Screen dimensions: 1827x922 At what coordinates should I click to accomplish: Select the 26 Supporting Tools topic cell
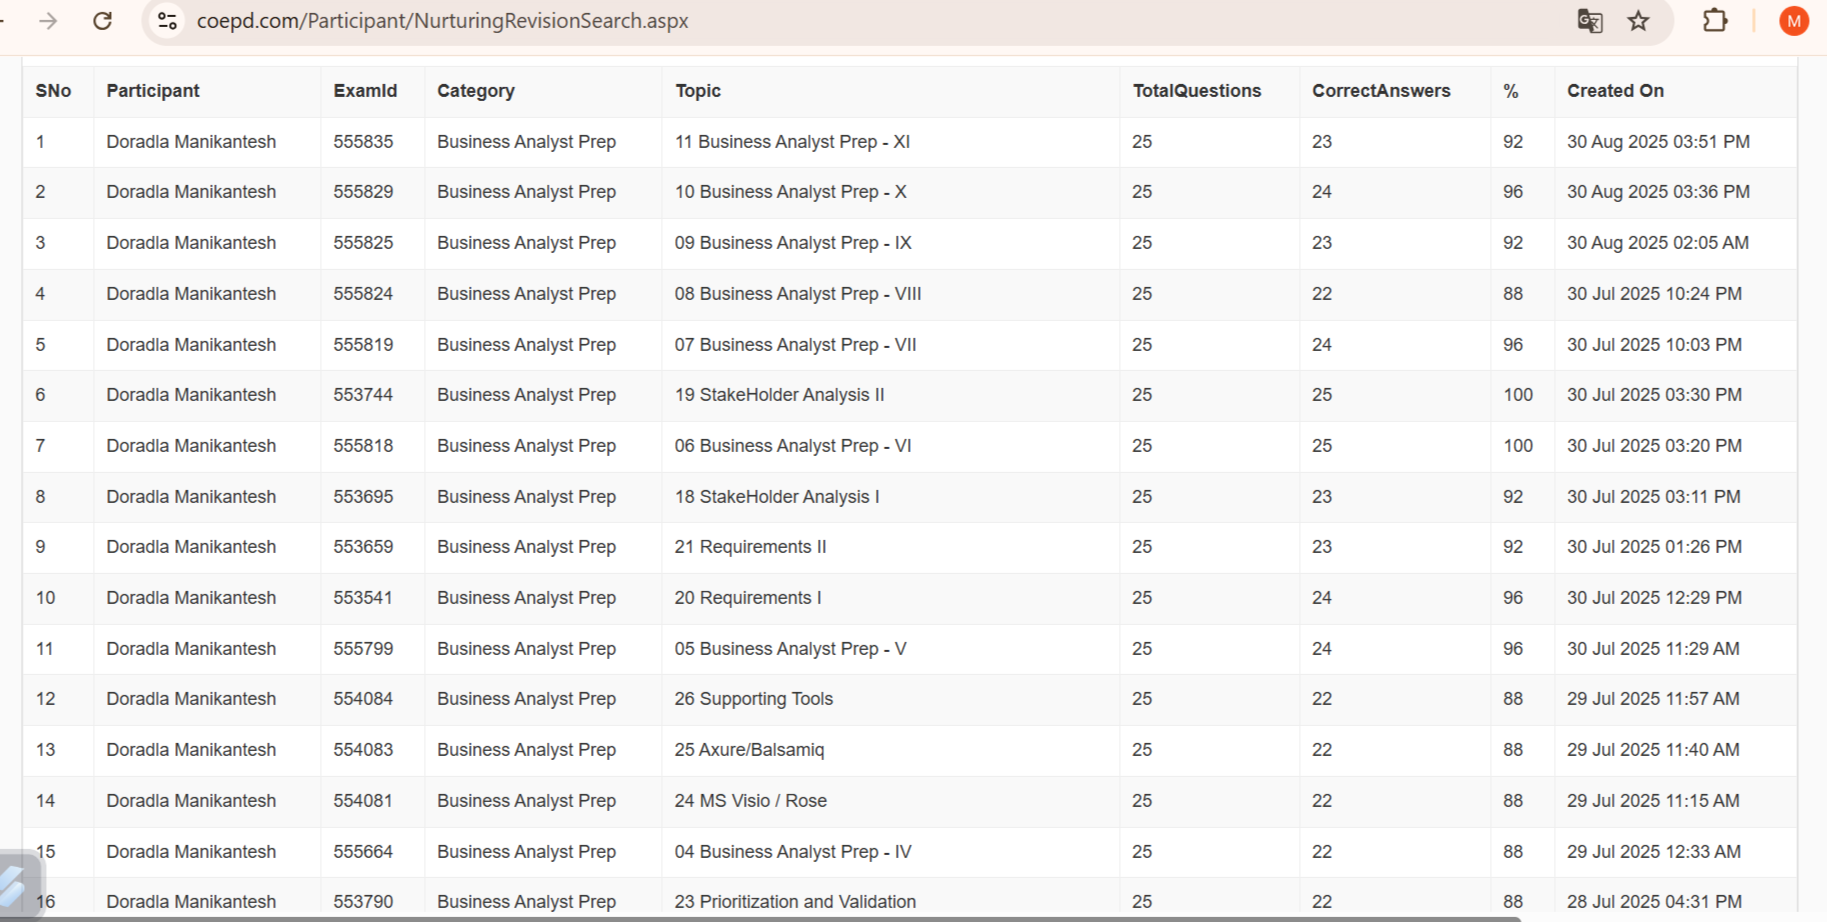click(753, 699)
